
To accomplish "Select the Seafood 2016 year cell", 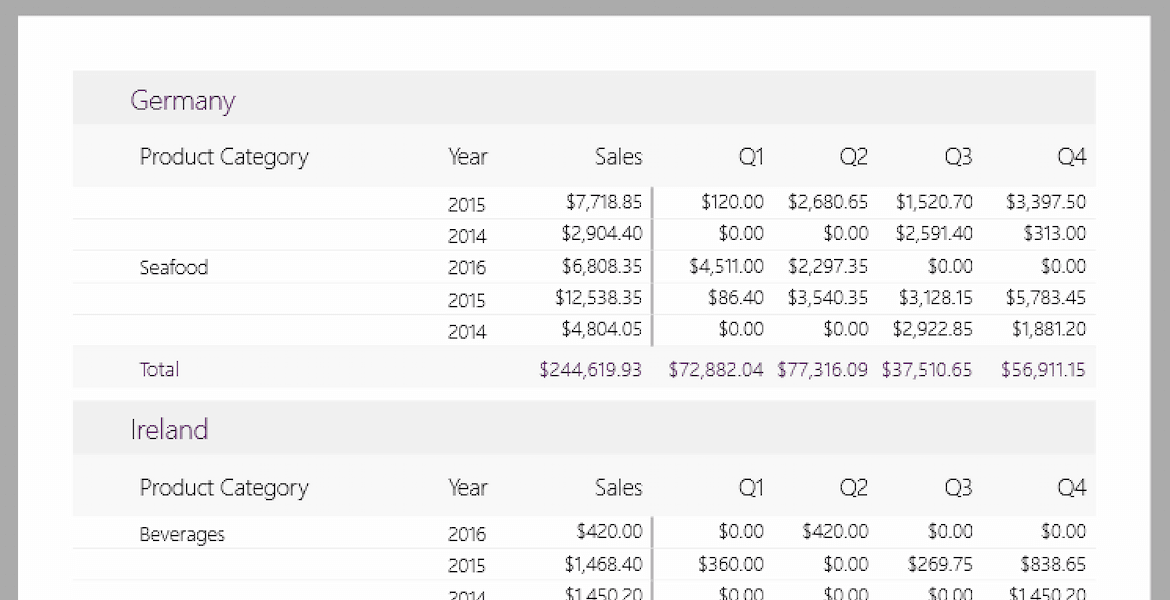I will coord(466,267).
